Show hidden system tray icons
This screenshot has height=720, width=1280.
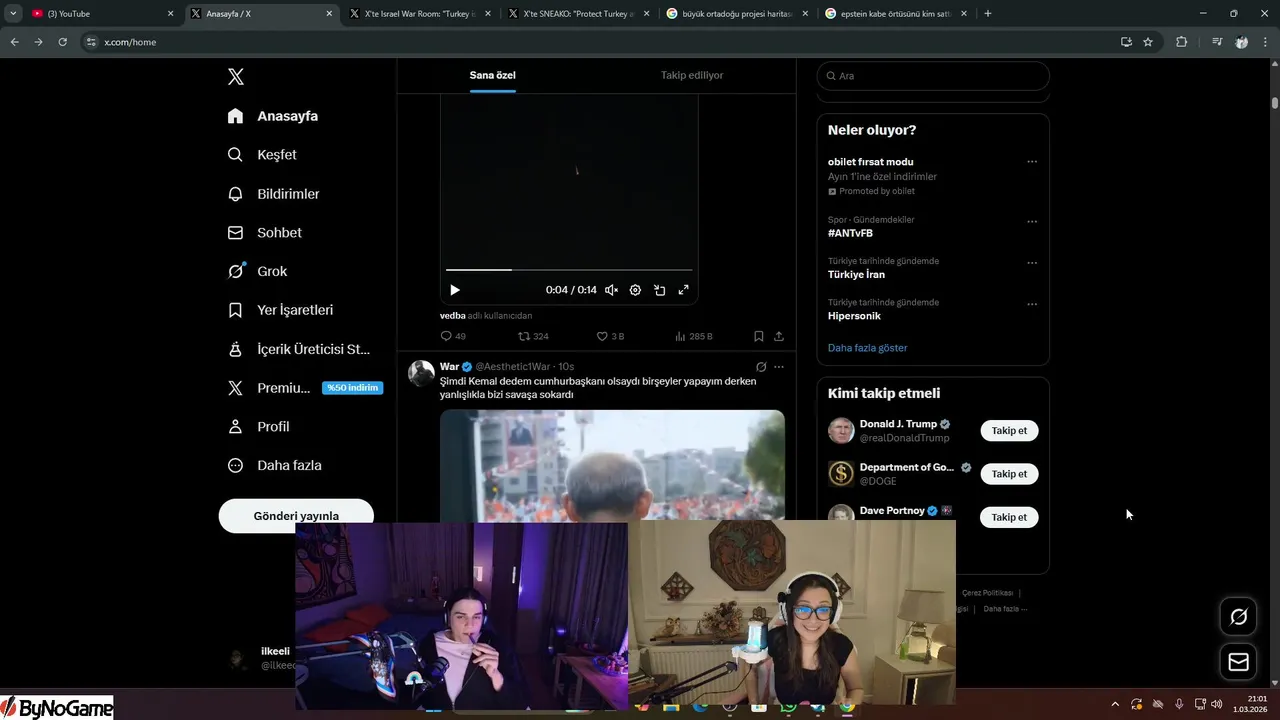(1115, 704)
